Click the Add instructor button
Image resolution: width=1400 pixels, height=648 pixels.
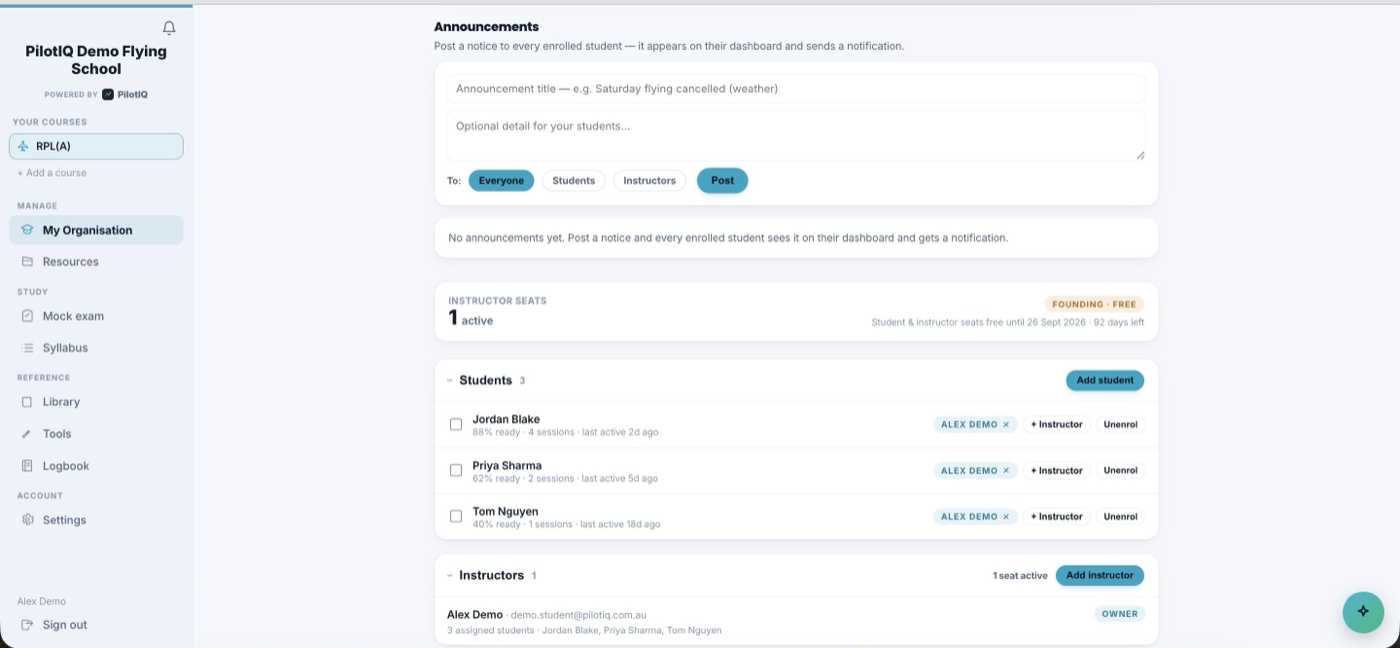pos(1100,575)
